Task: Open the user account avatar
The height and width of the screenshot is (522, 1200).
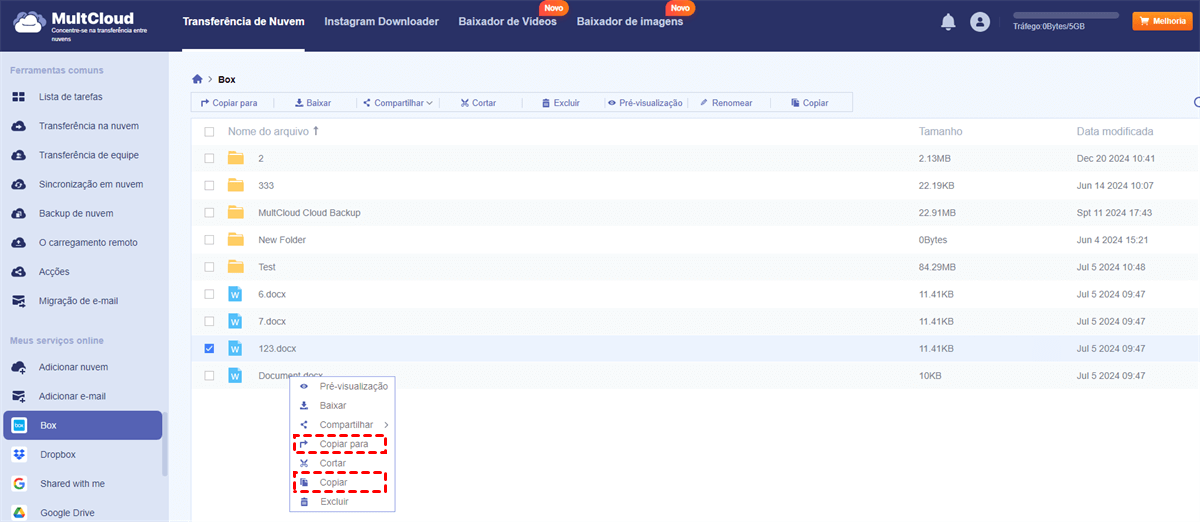Action: point(980,22)
